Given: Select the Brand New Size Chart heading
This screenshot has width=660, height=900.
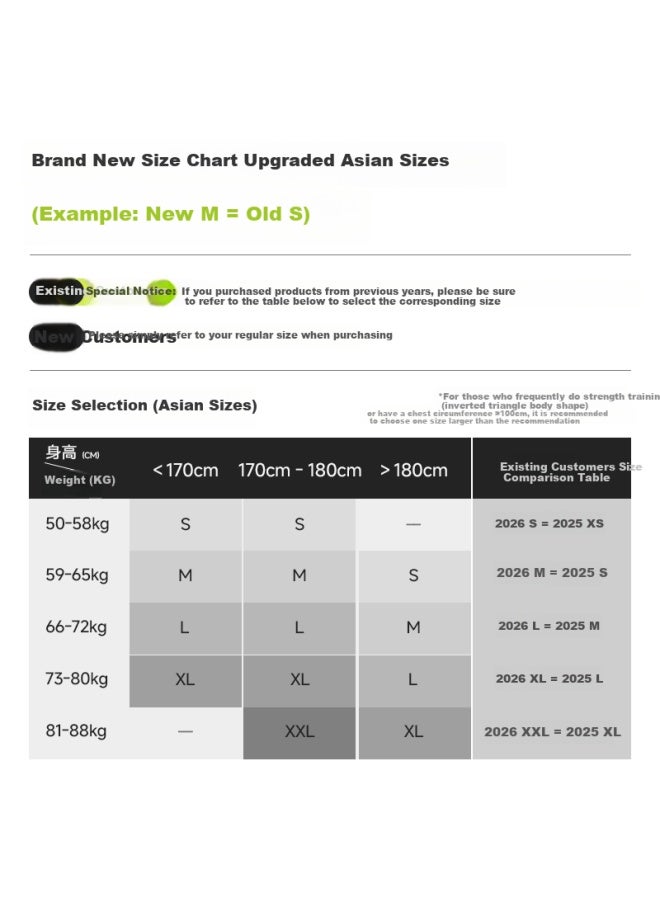Looking at the screenshot, I should 240,160.
